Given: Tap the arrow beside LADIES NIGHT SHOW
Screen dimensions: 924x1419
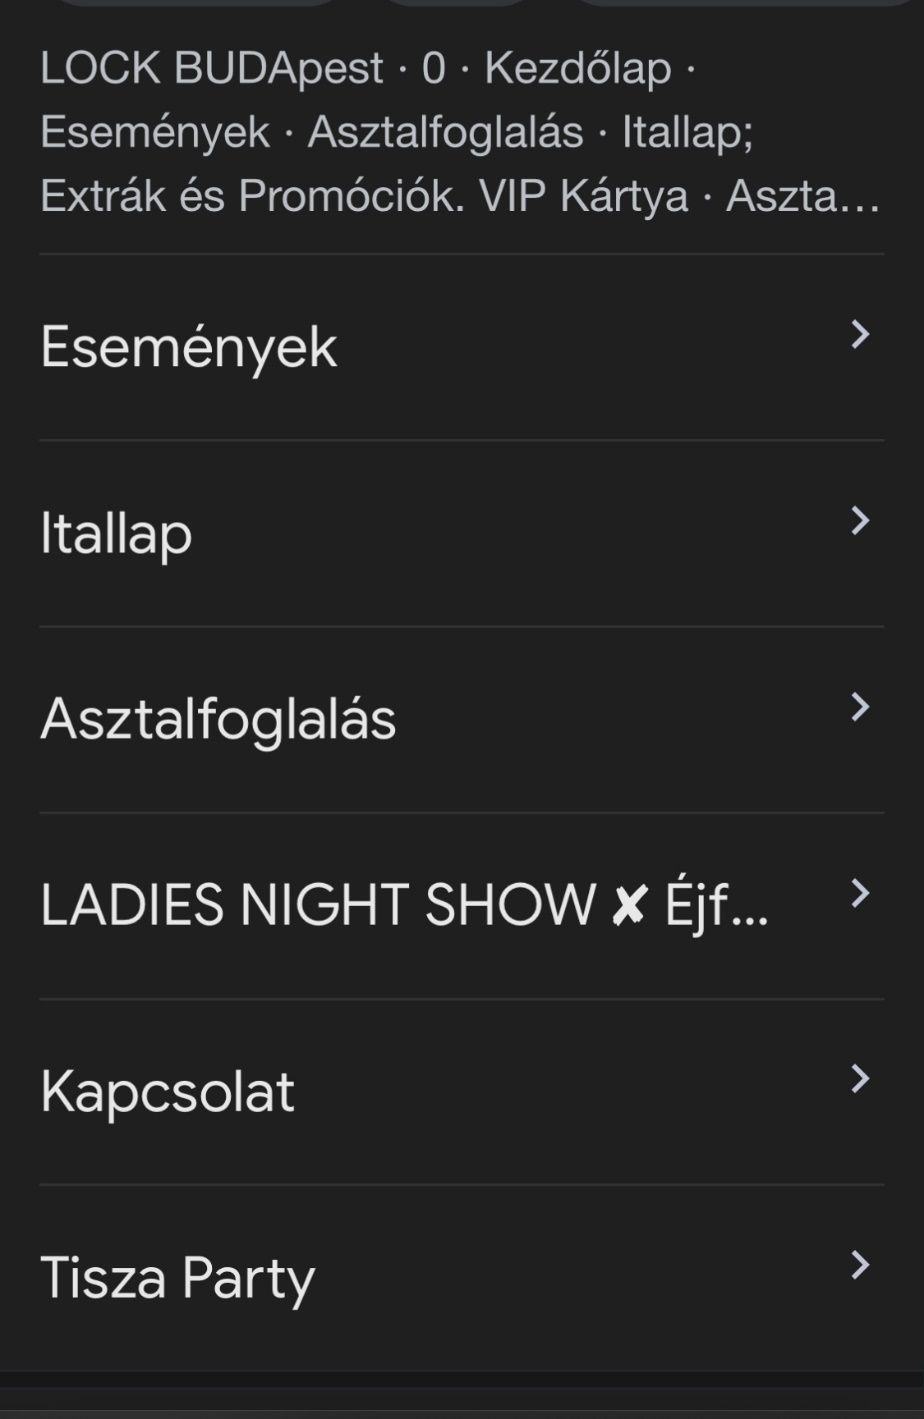Looking at the screenshot, I should pyautogui.click(x=859, y=893).
